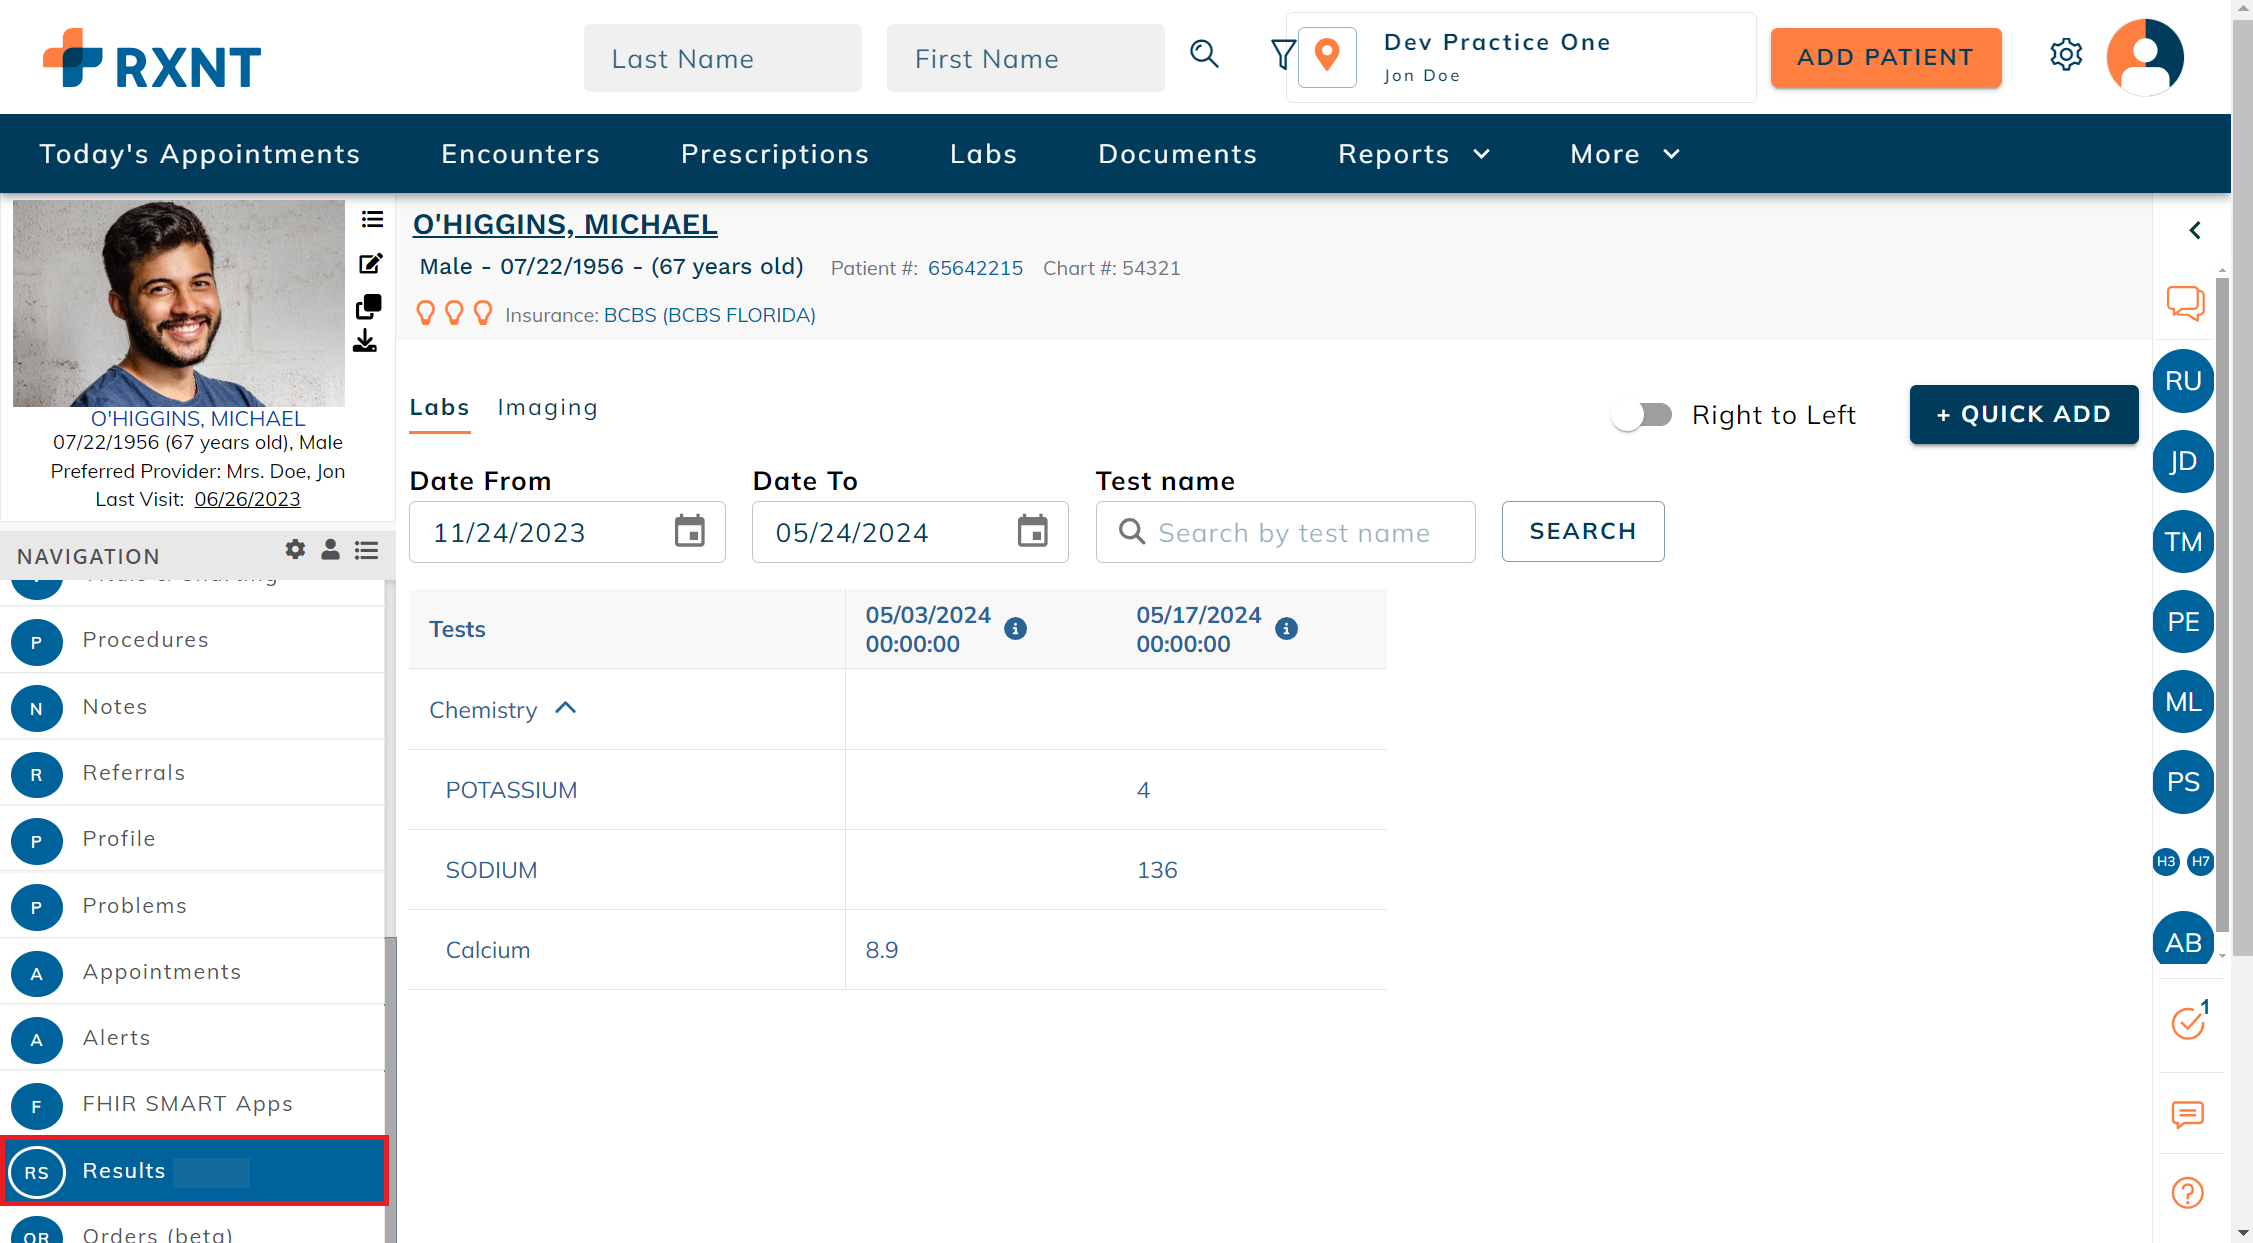Expand the More dropdown menu
2253x1243 pixels.
coord(1625,153)
